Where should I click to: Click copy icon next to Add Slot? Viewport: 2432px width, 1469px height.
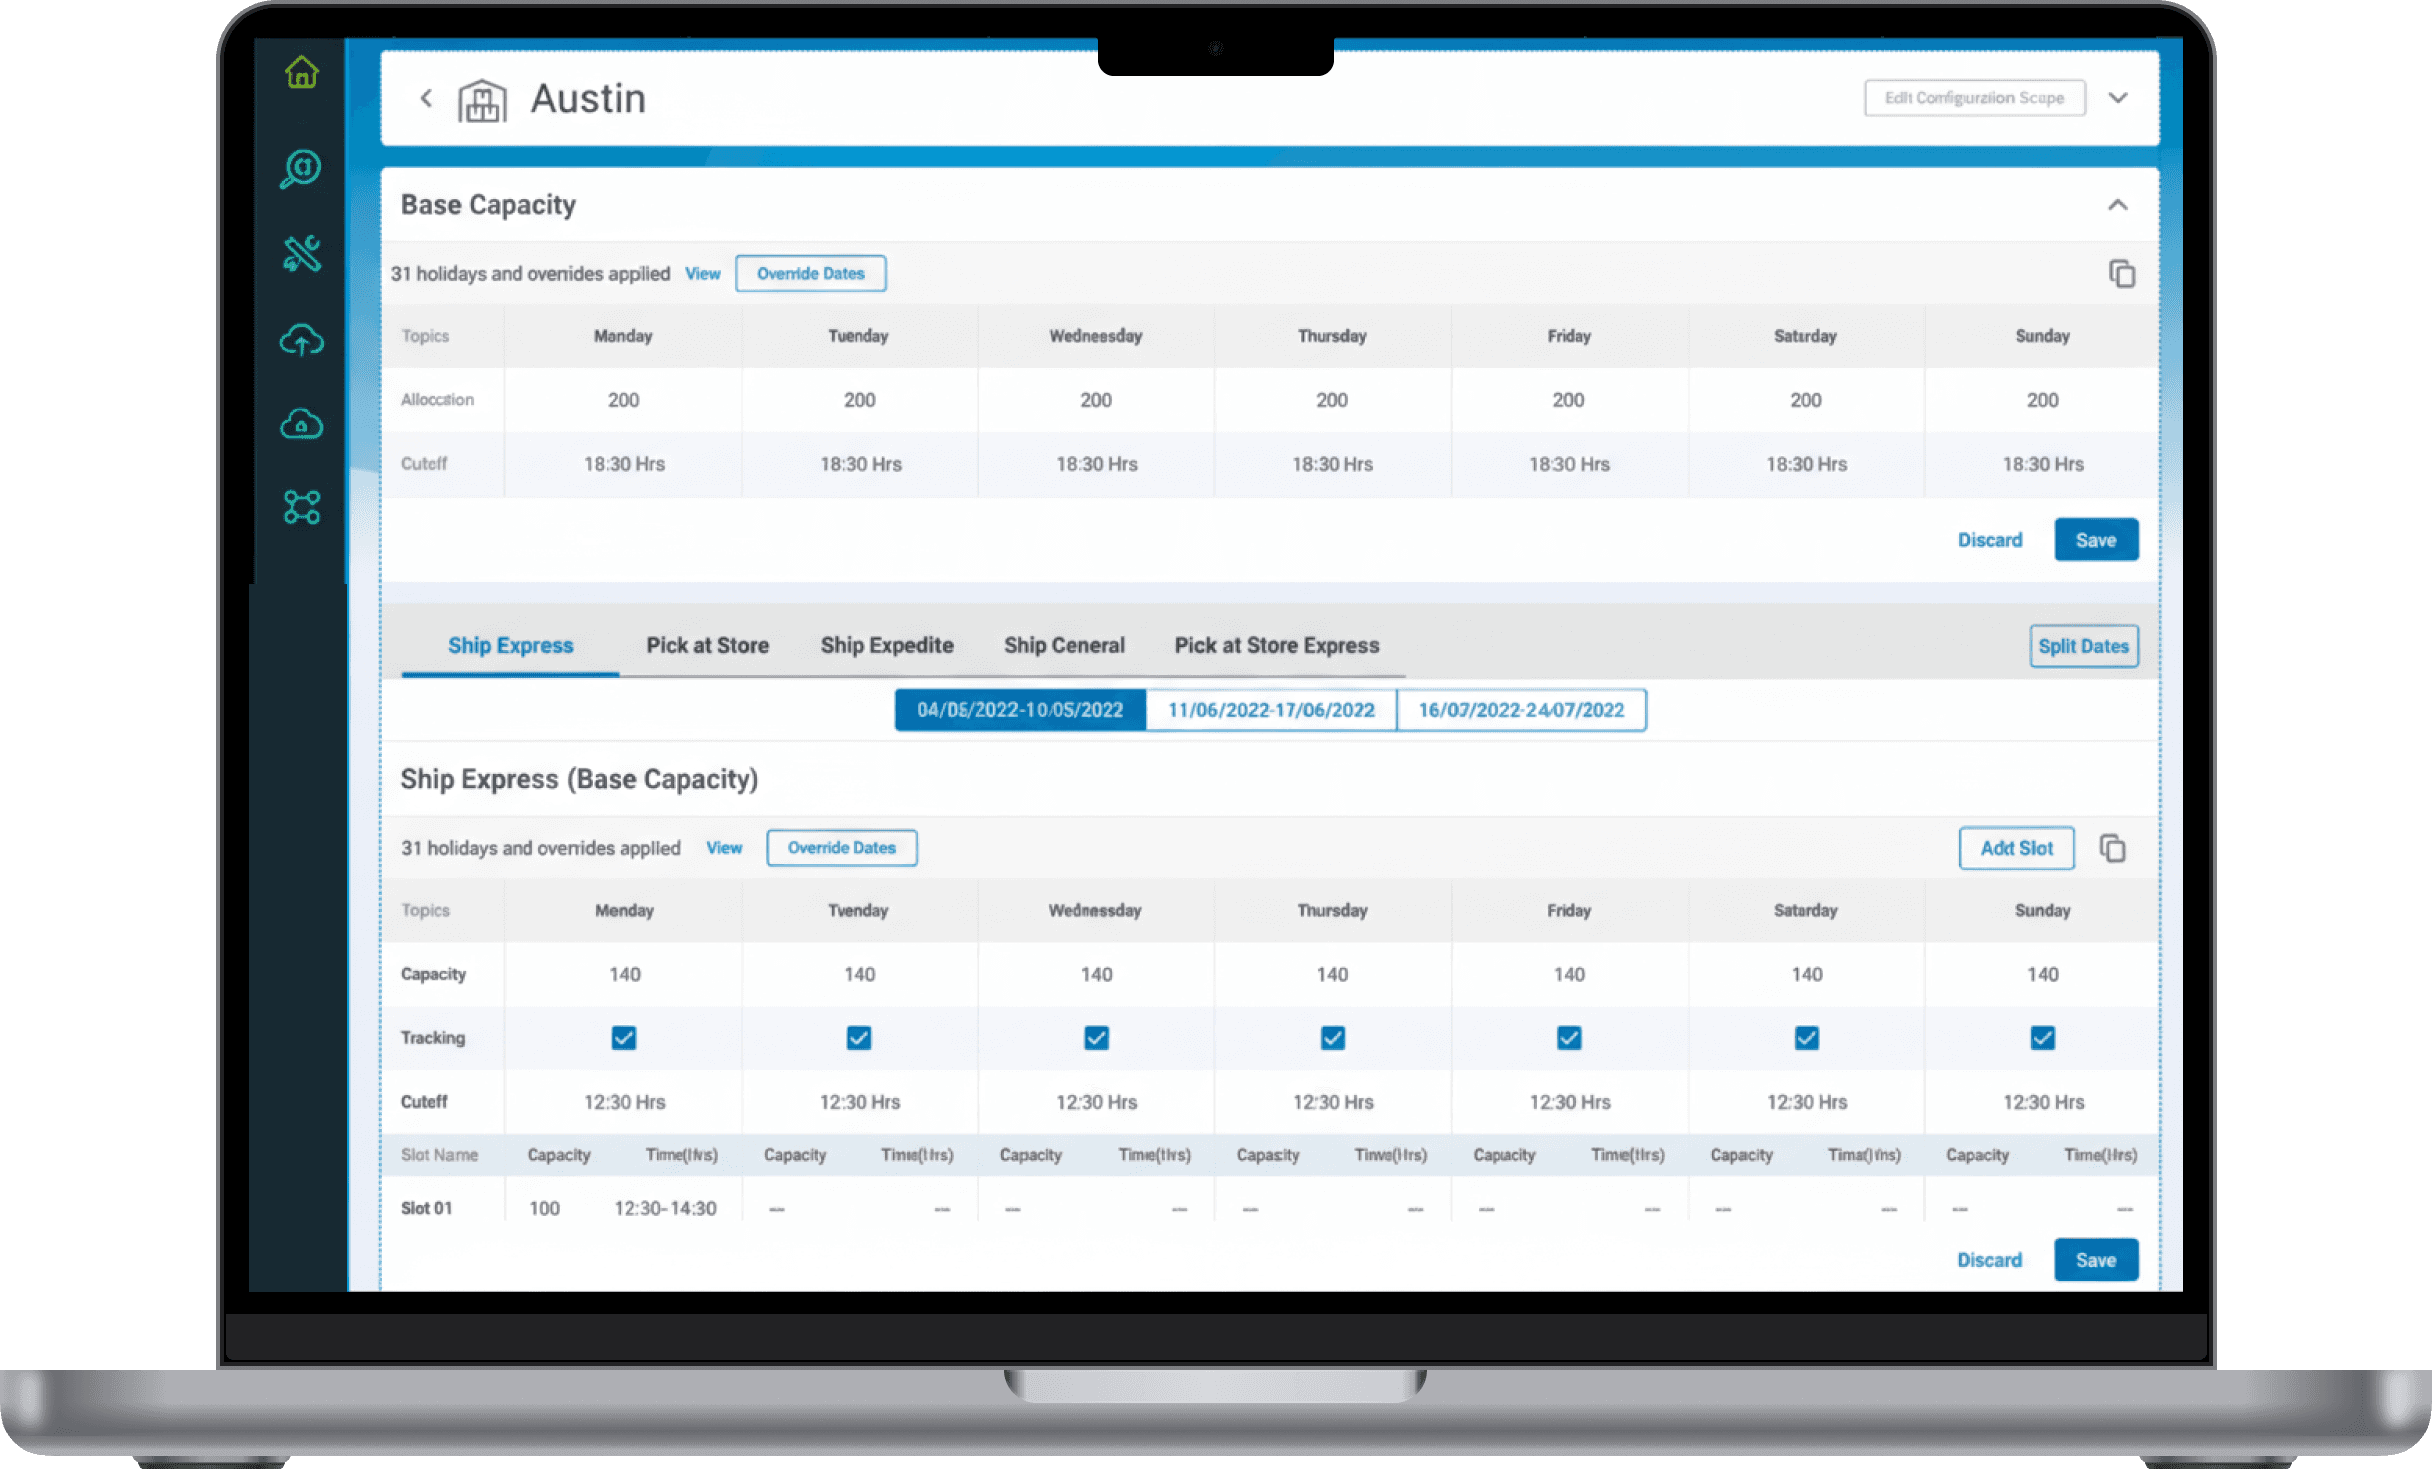click(2112, 848)
